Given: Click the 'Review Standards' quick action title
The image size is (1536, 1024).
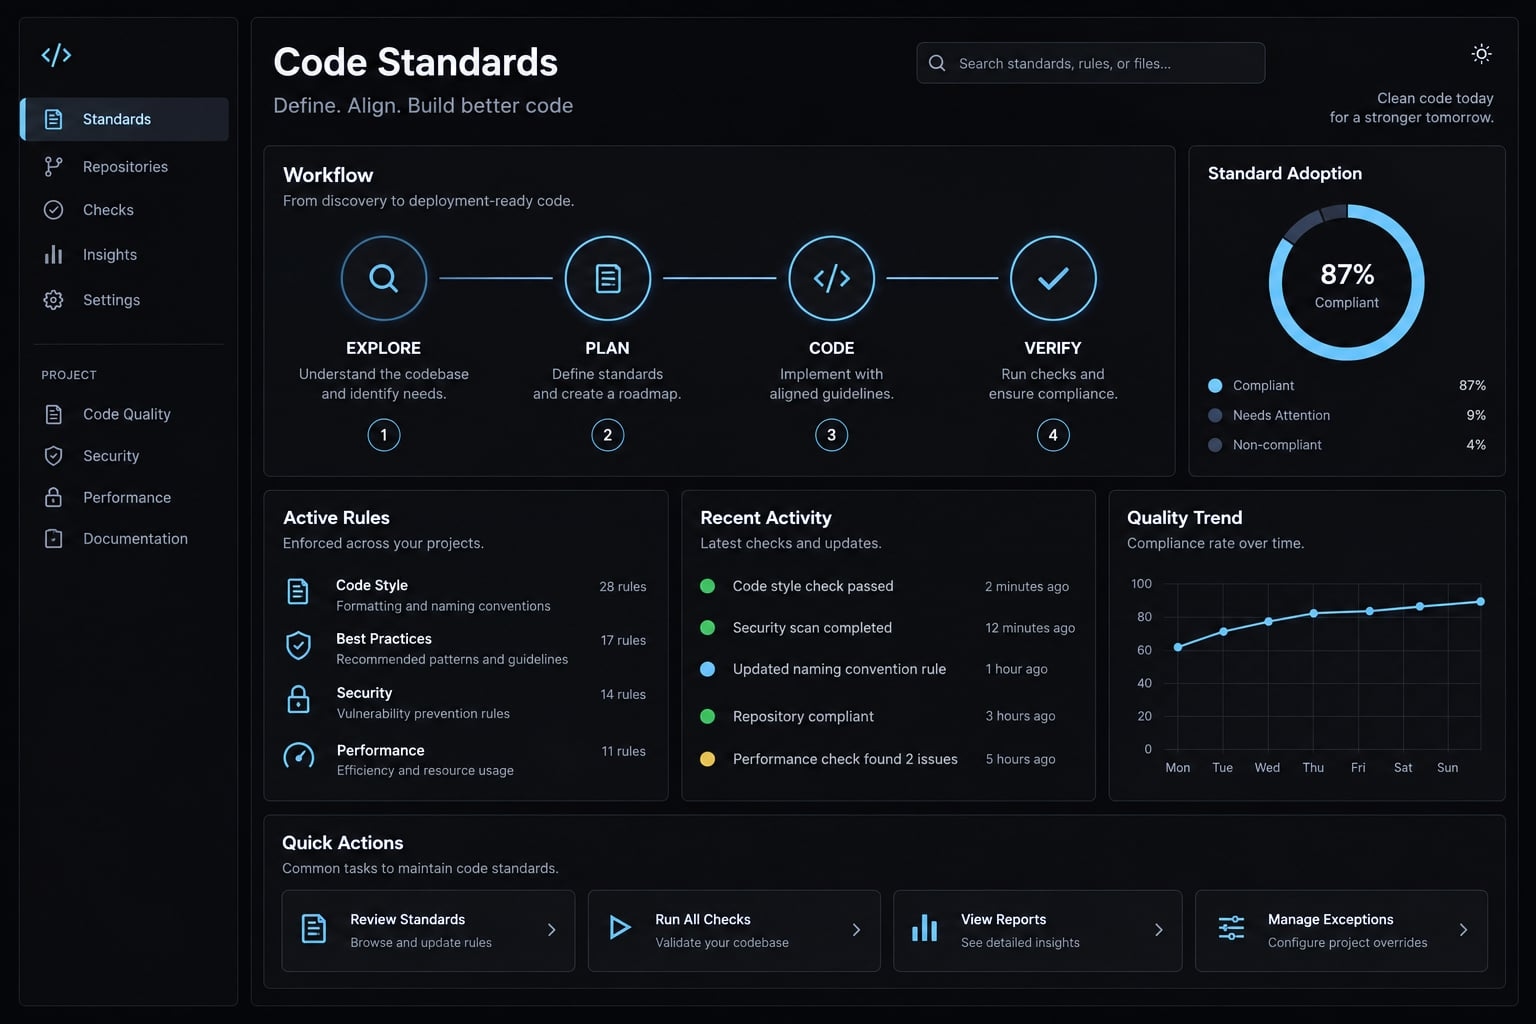Looking at the screenshot, I should tap(408, 919).
